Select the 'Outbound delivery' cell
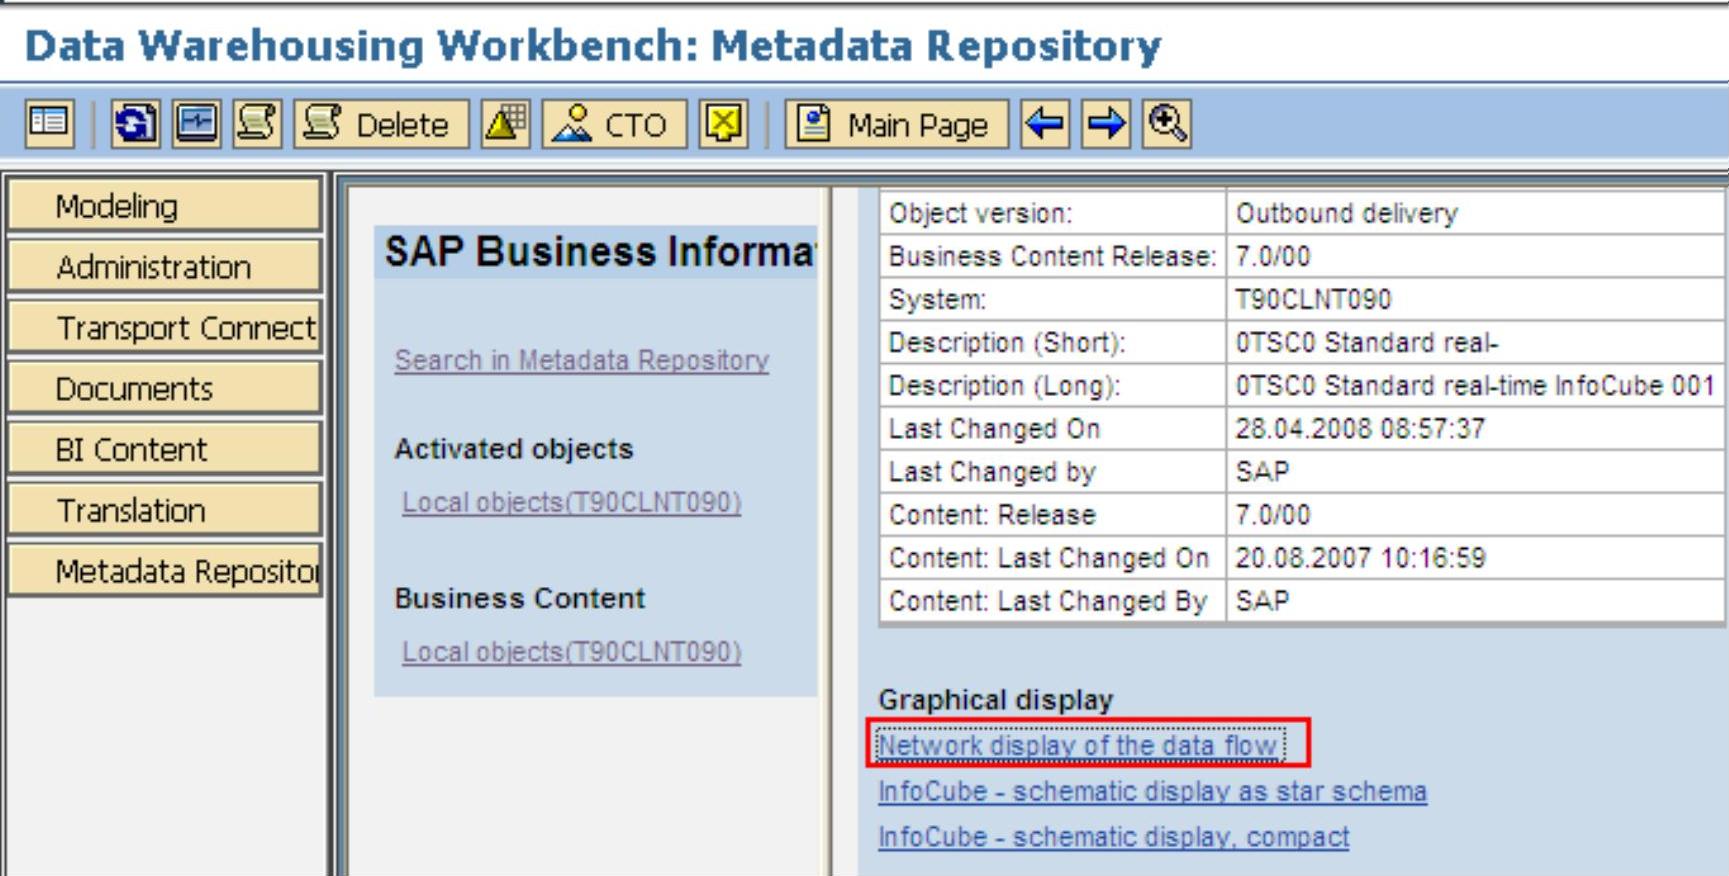The height and width of the screenshot is (876, 1729). tap(1475, 213)
